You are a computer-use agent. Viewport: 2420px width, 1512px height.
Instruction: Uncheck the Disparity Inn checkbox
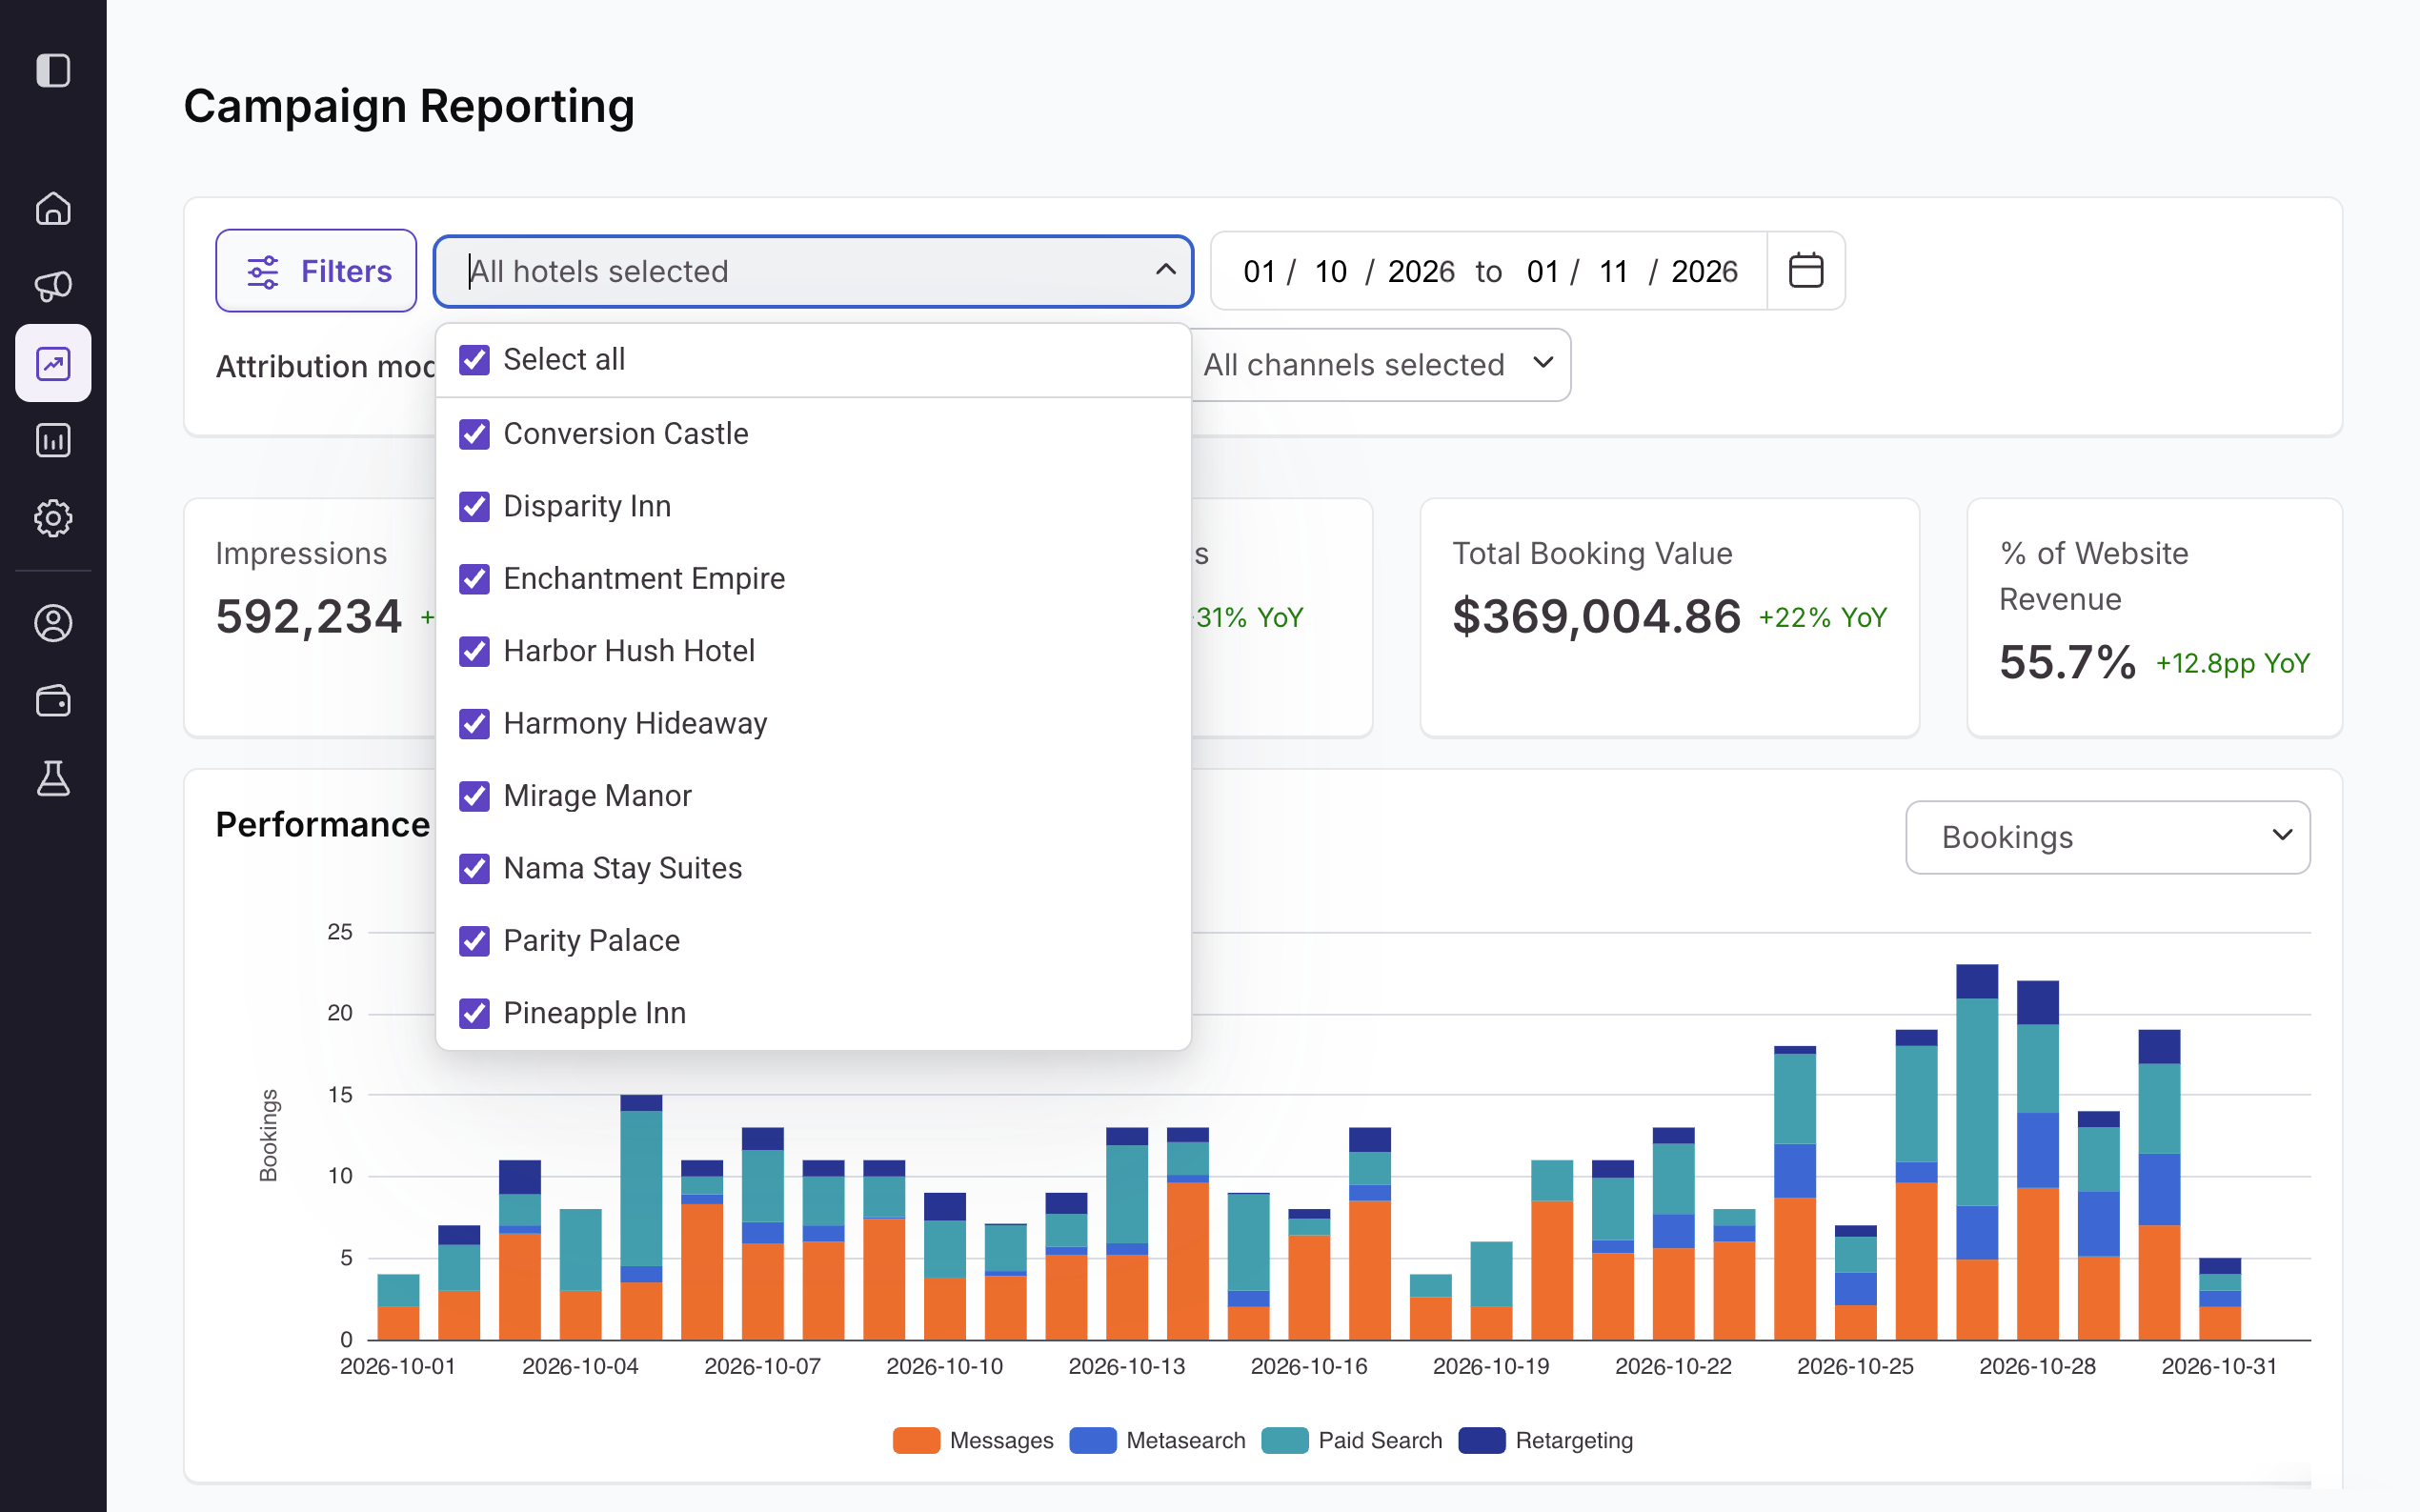coord(474,506)
